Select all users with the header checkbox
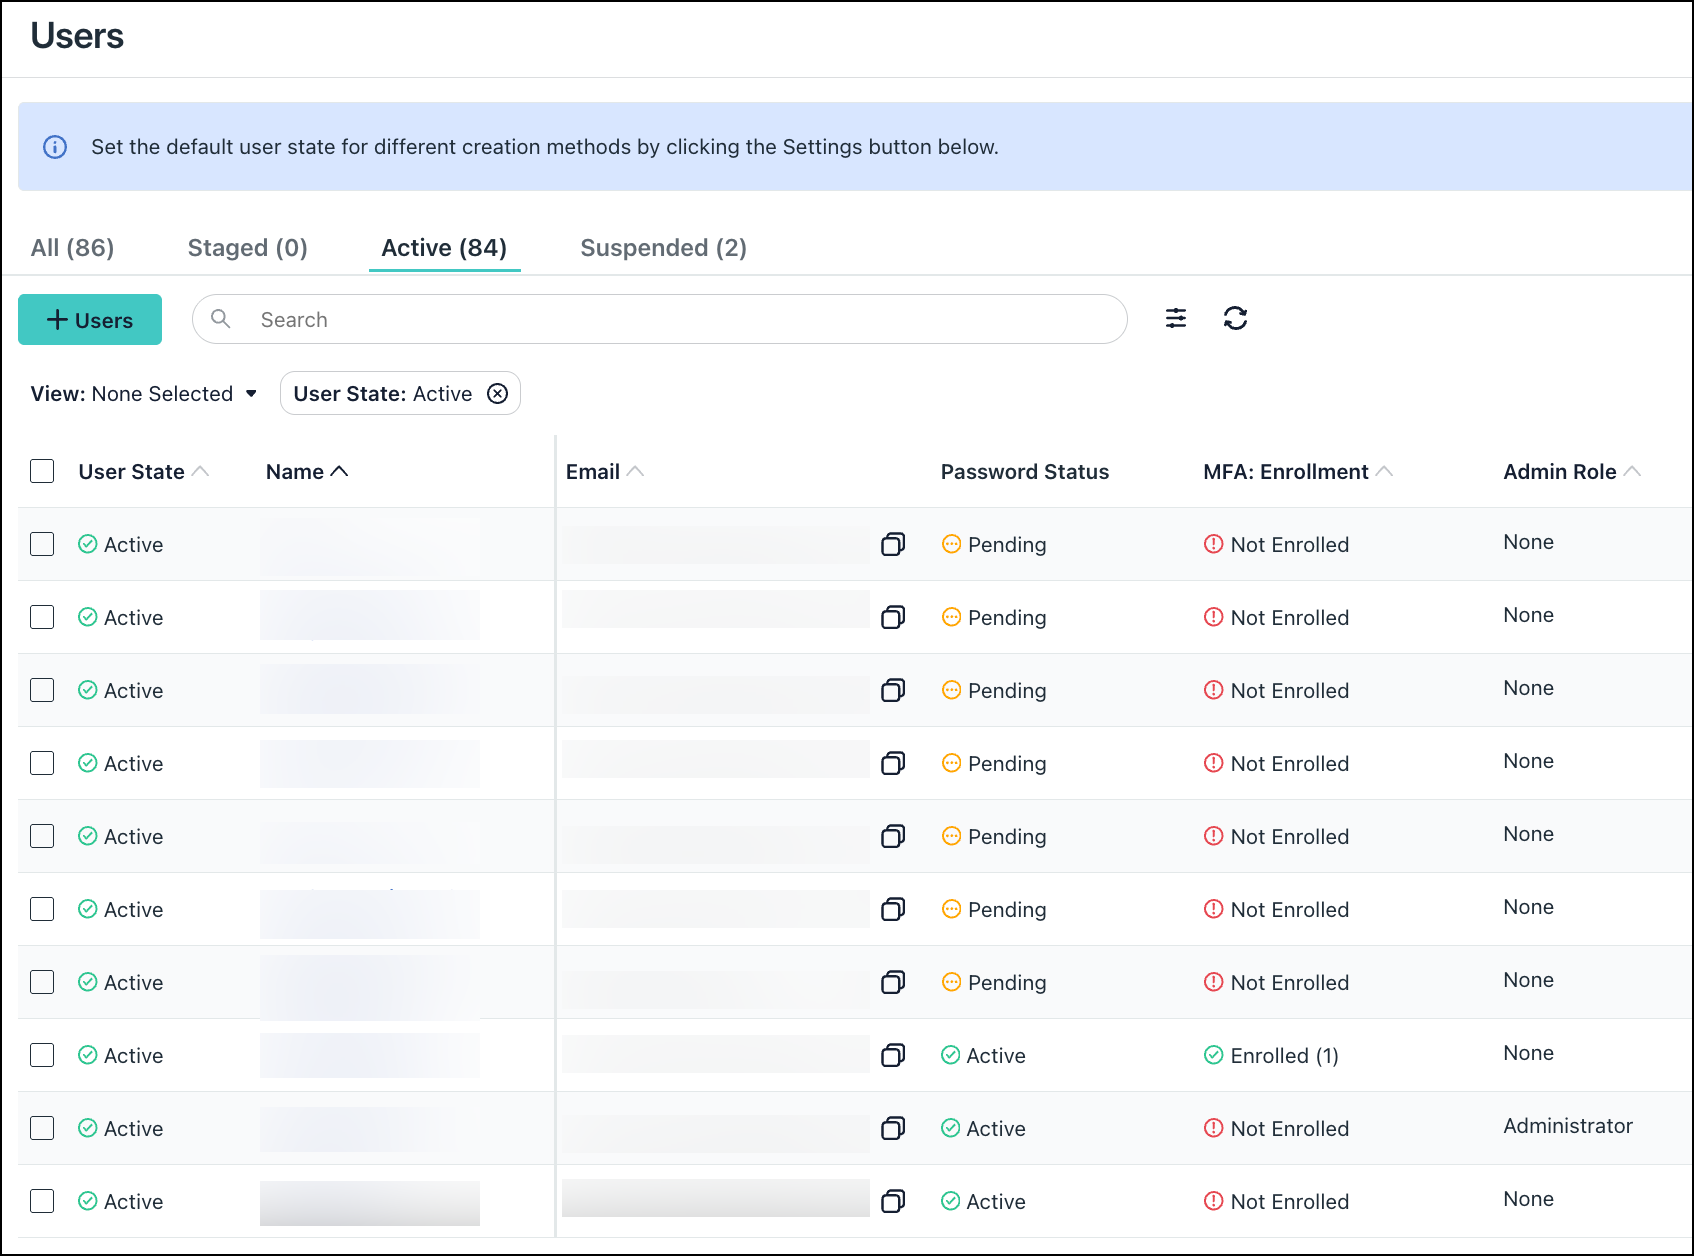The height and width of the screenshot is (1256, 1694). [42, 470]
